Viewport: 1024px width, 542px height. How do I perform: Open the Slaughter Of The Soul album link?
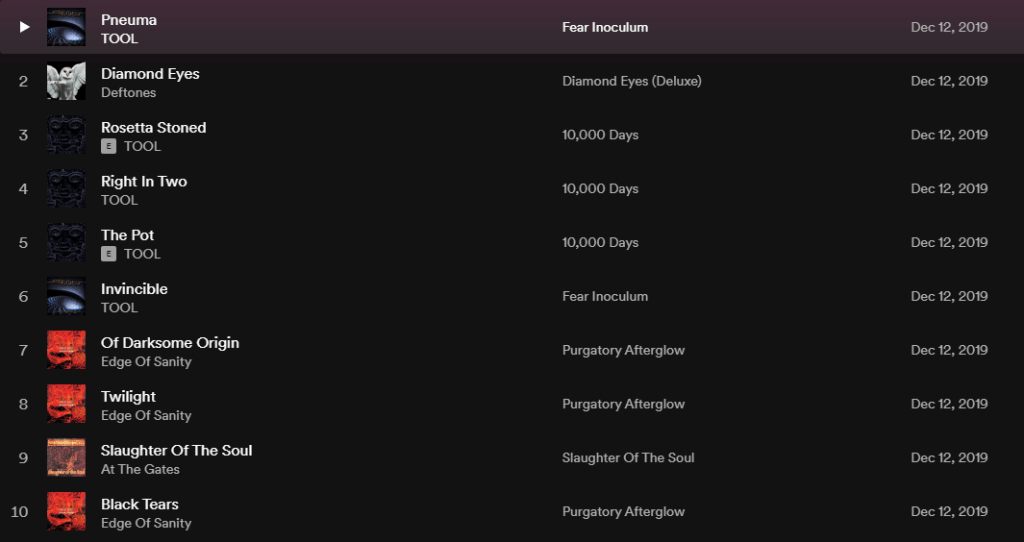(x=628, y=458)
